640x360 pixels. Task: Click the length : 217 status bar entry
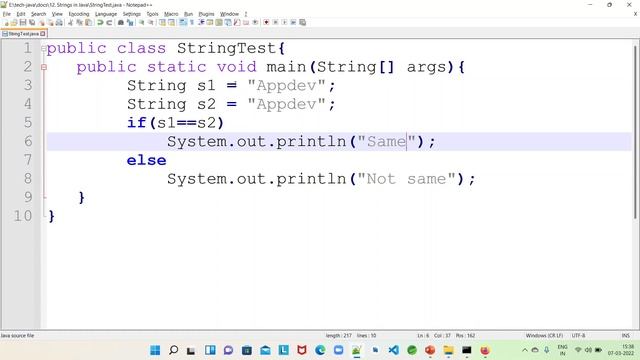tap(339, 336)
